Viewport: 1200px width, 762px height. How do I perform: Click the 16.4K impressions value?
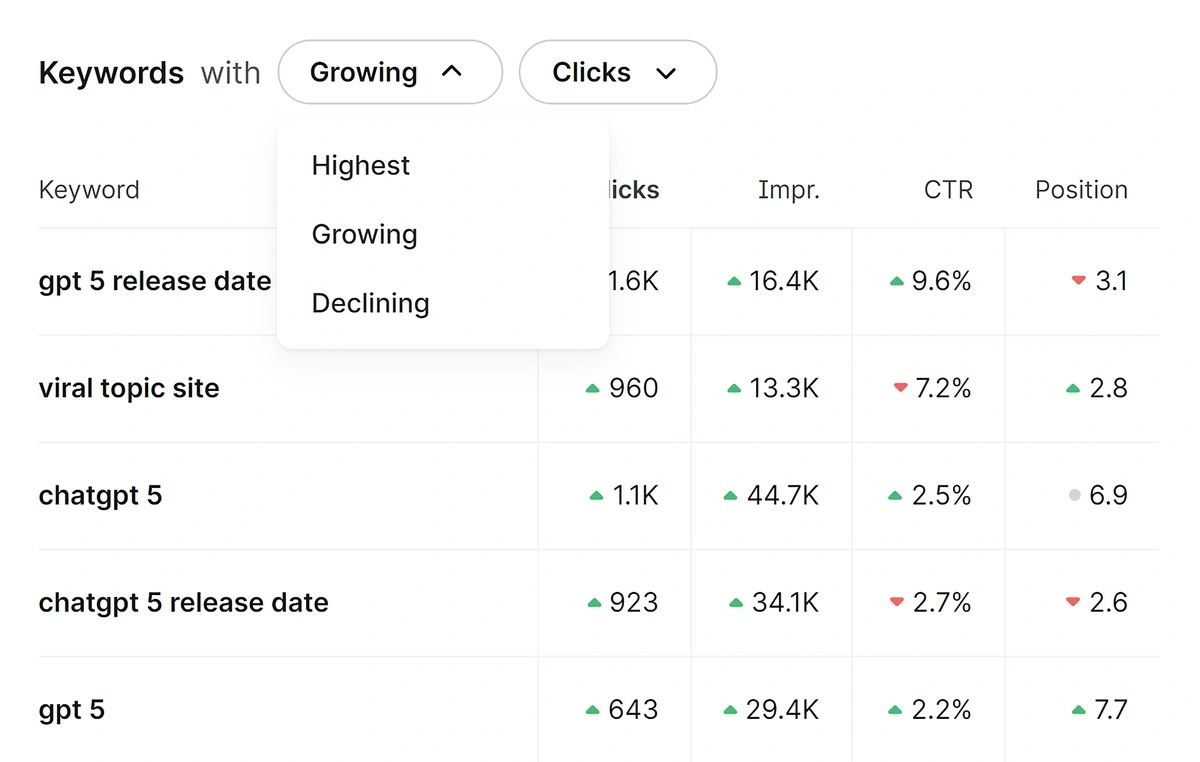point(784,281)
